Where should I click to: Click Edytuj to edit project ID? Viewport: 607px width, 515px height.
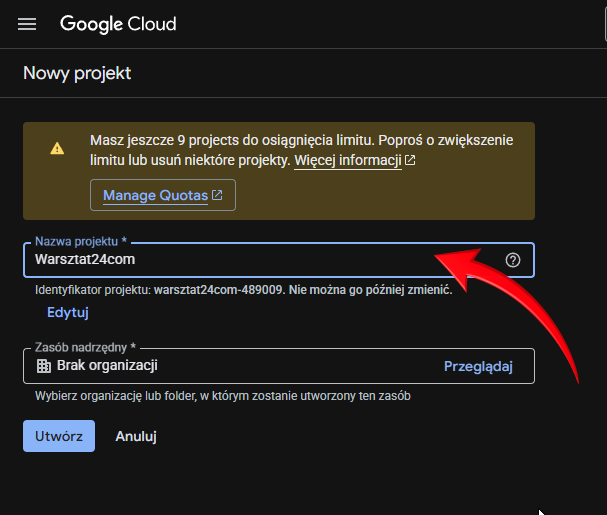click(x=68, y=312)
